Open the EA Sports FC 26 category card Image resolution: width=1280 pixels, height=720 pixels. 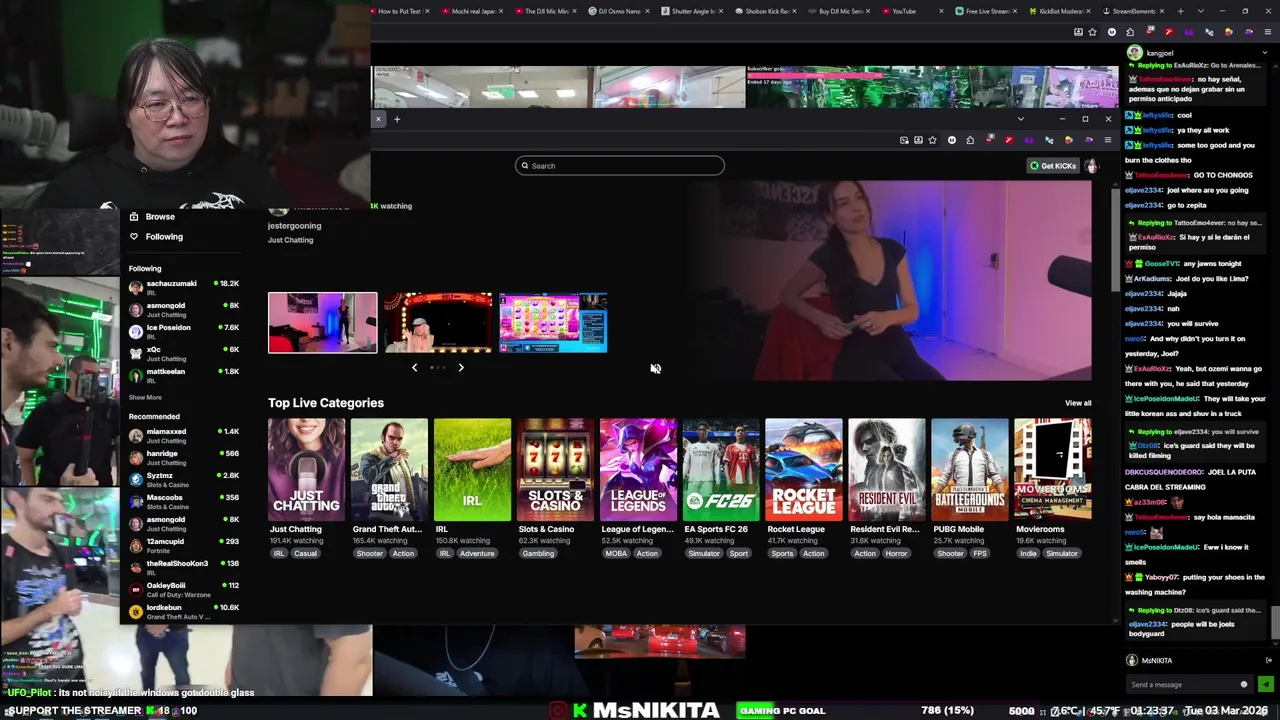(721, 469)
